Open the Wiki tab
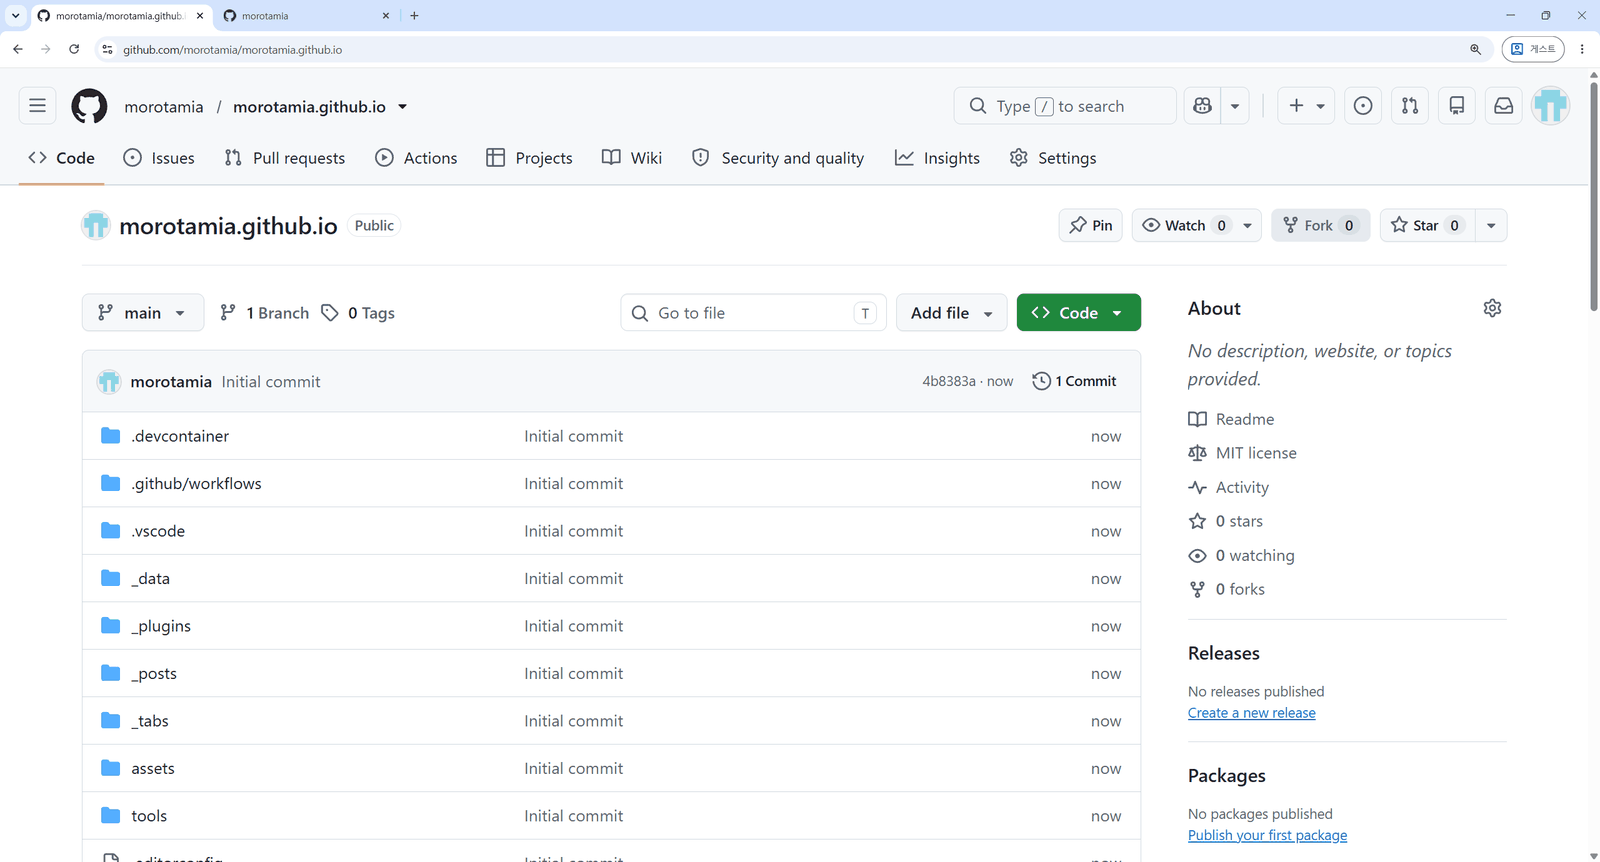 point(632,158)
